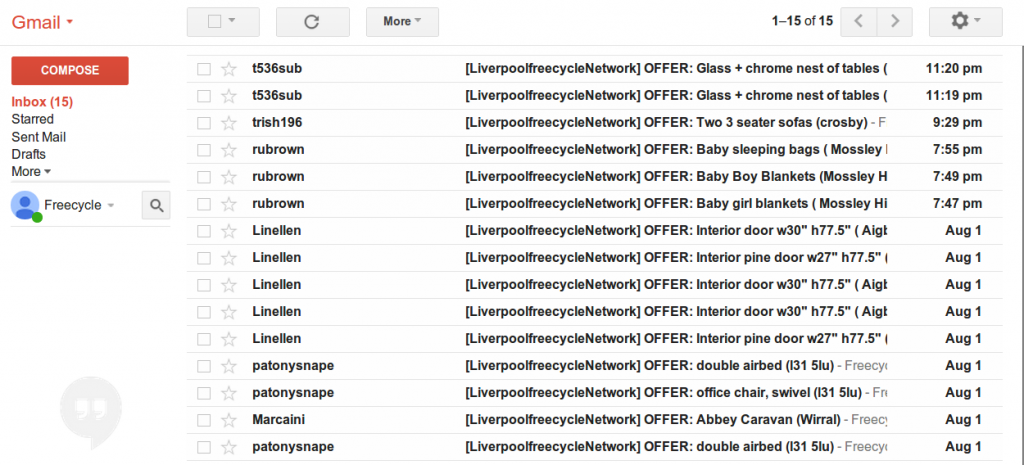This screenshot has width=1024, height=465.
Task: Expand the select-options arrow beside the master checkbox
Action: (232, 21)
